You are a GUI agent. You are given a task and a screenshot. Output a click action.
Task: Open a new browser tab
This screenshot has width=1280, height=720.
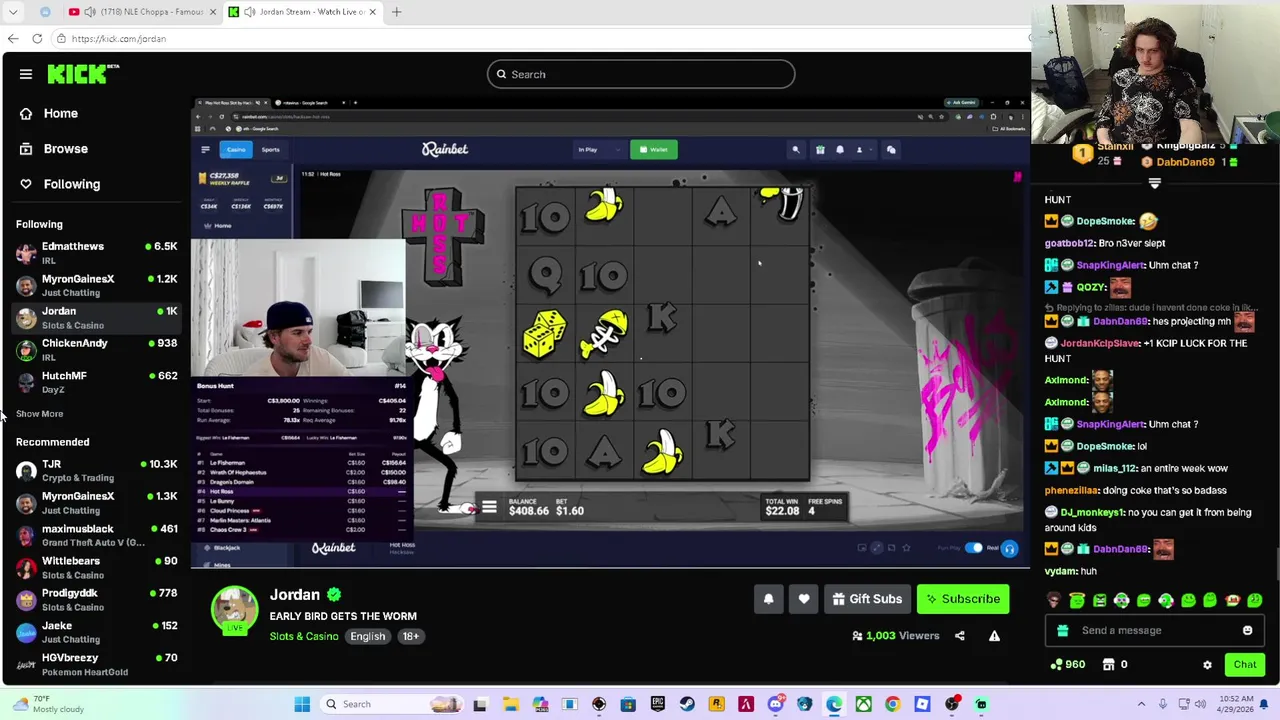point(397,12)
